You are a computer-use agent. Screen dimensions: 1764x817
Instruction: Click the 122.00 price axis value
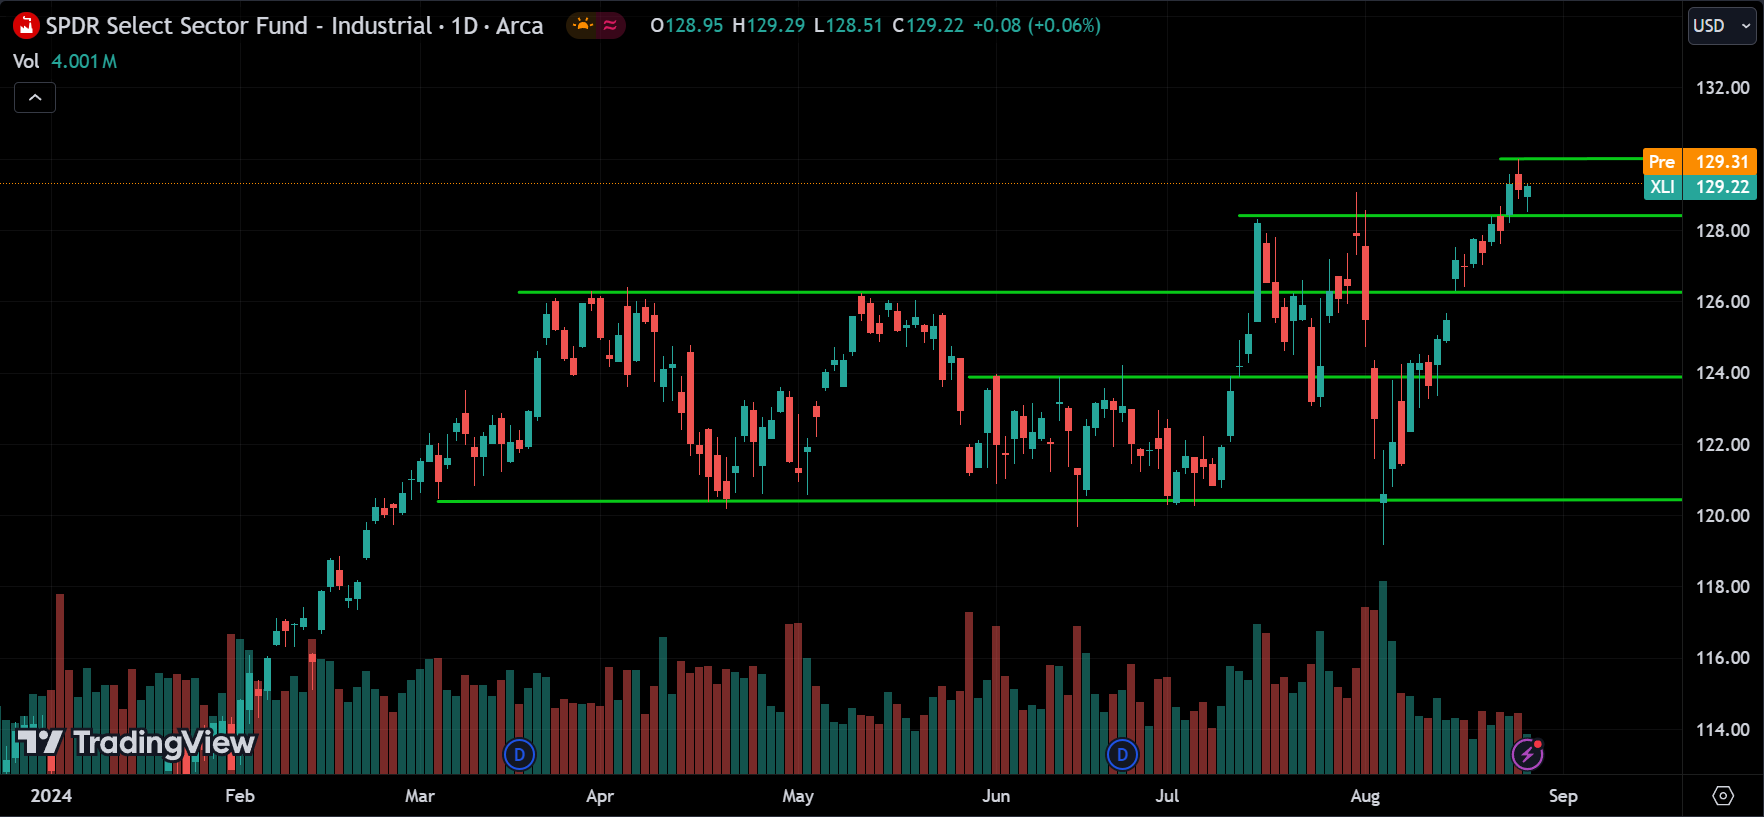click(1722, 445)
